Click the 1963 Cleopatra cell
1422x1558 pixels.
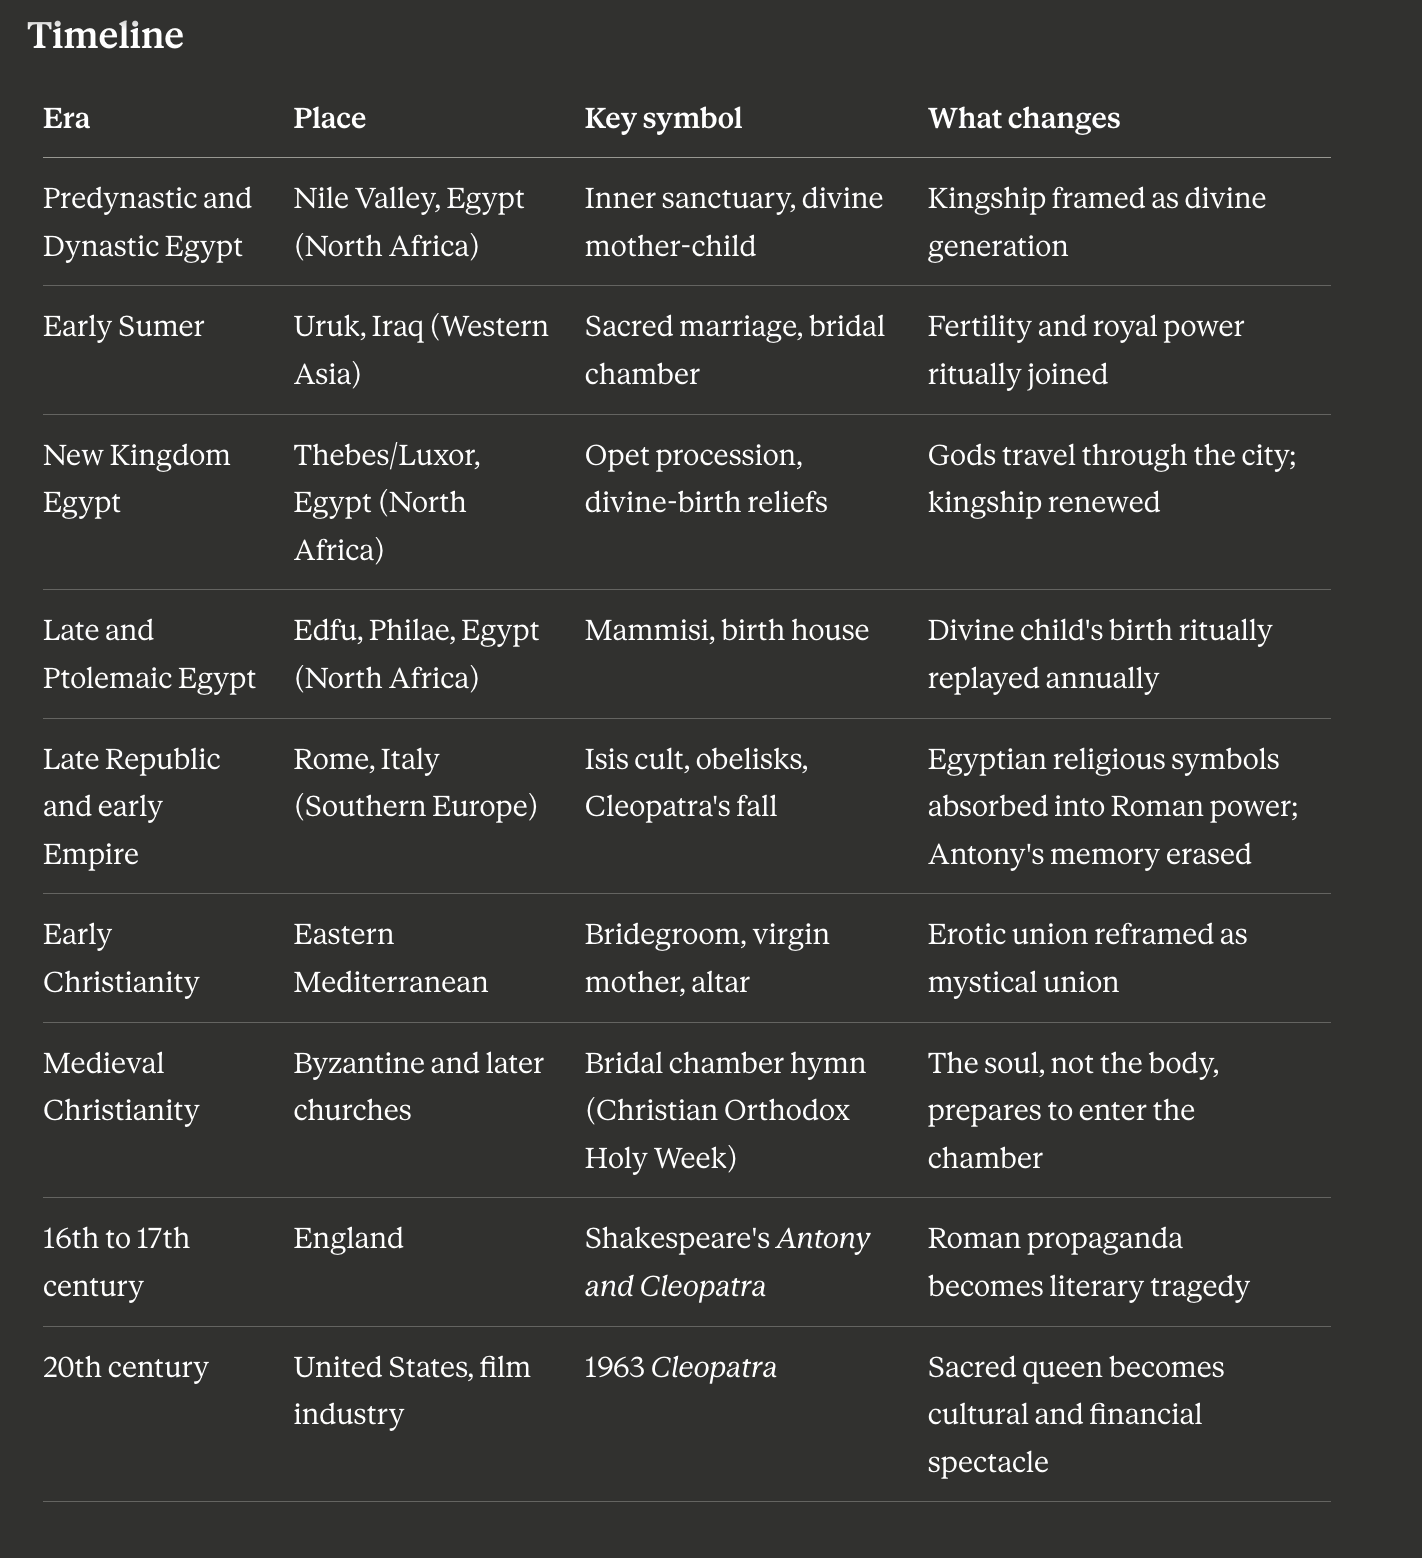click(x=680, y=1367)
